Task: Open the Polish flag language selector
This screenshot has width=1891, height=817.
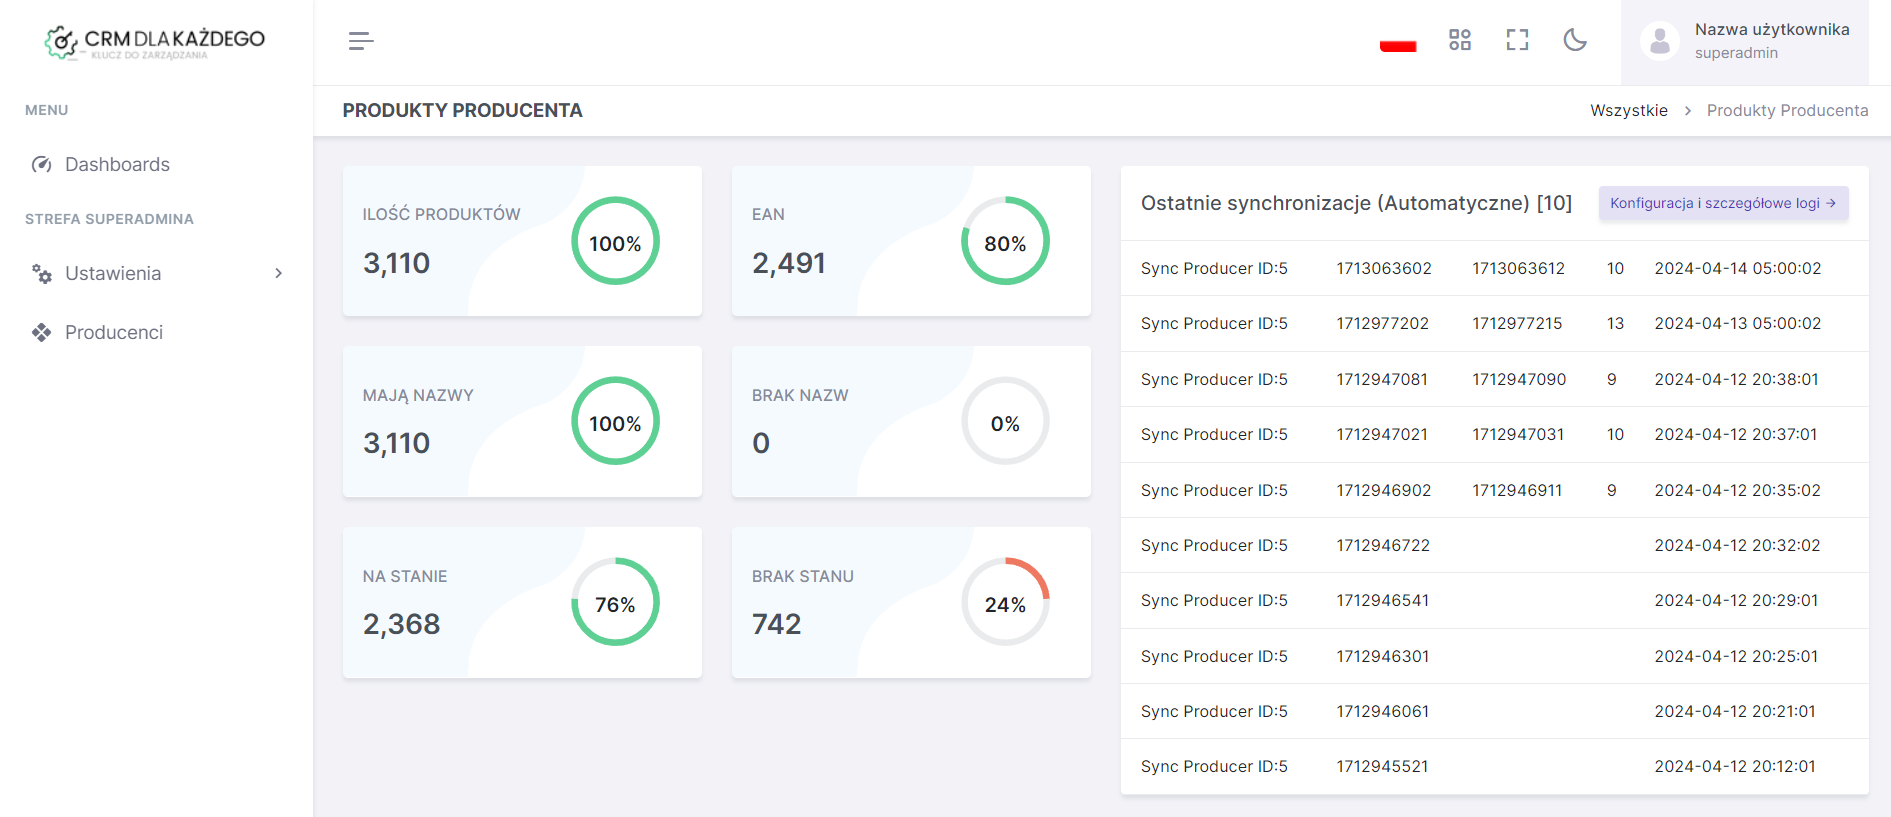Action: tap(1397, 45)
